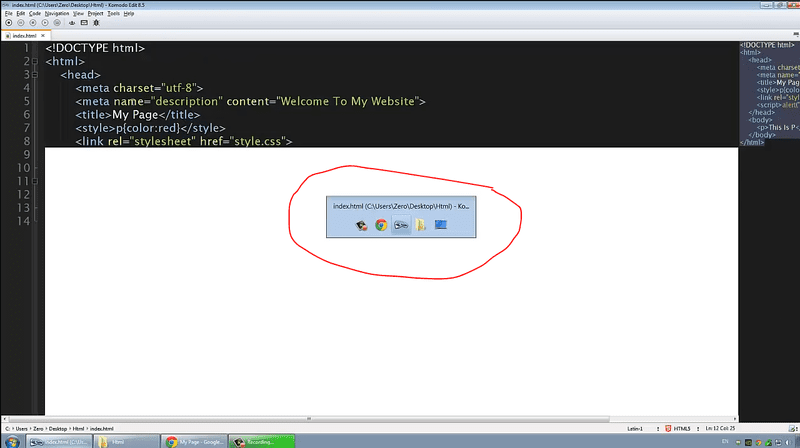Collapse the html tag fold on line 2
The image size is (800, 448).
[35, 61]
